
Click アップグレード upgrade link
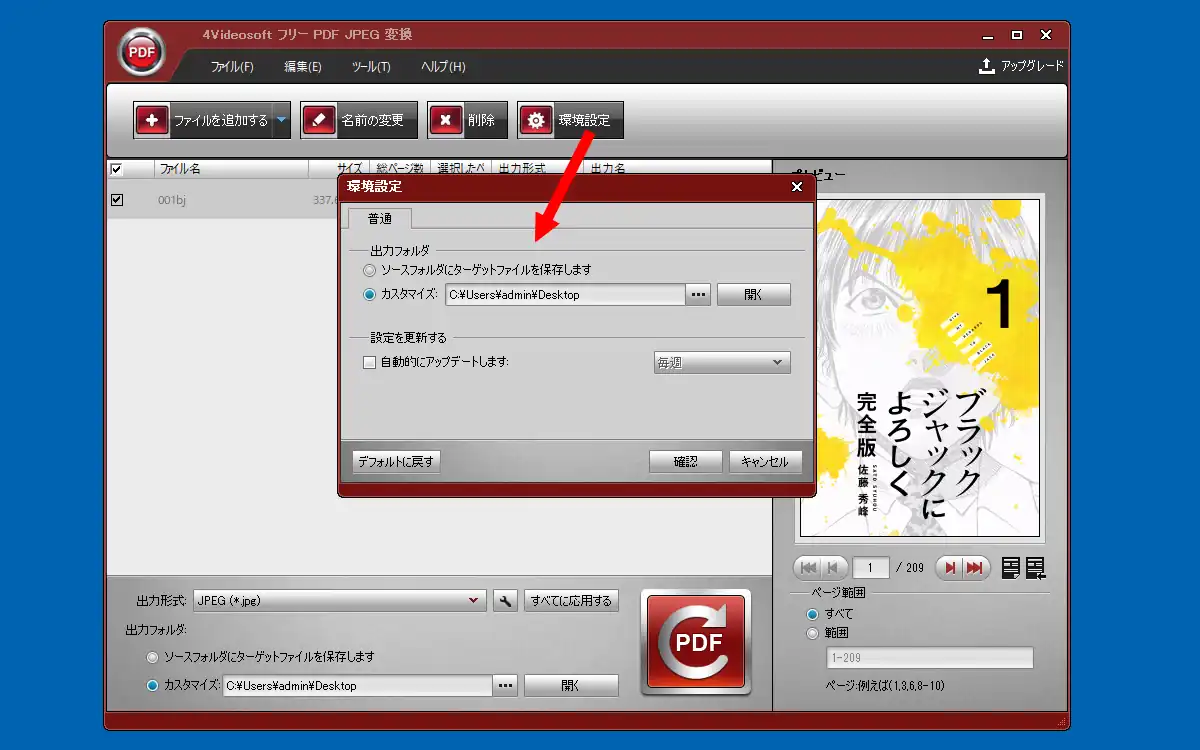coord(1033,66)
